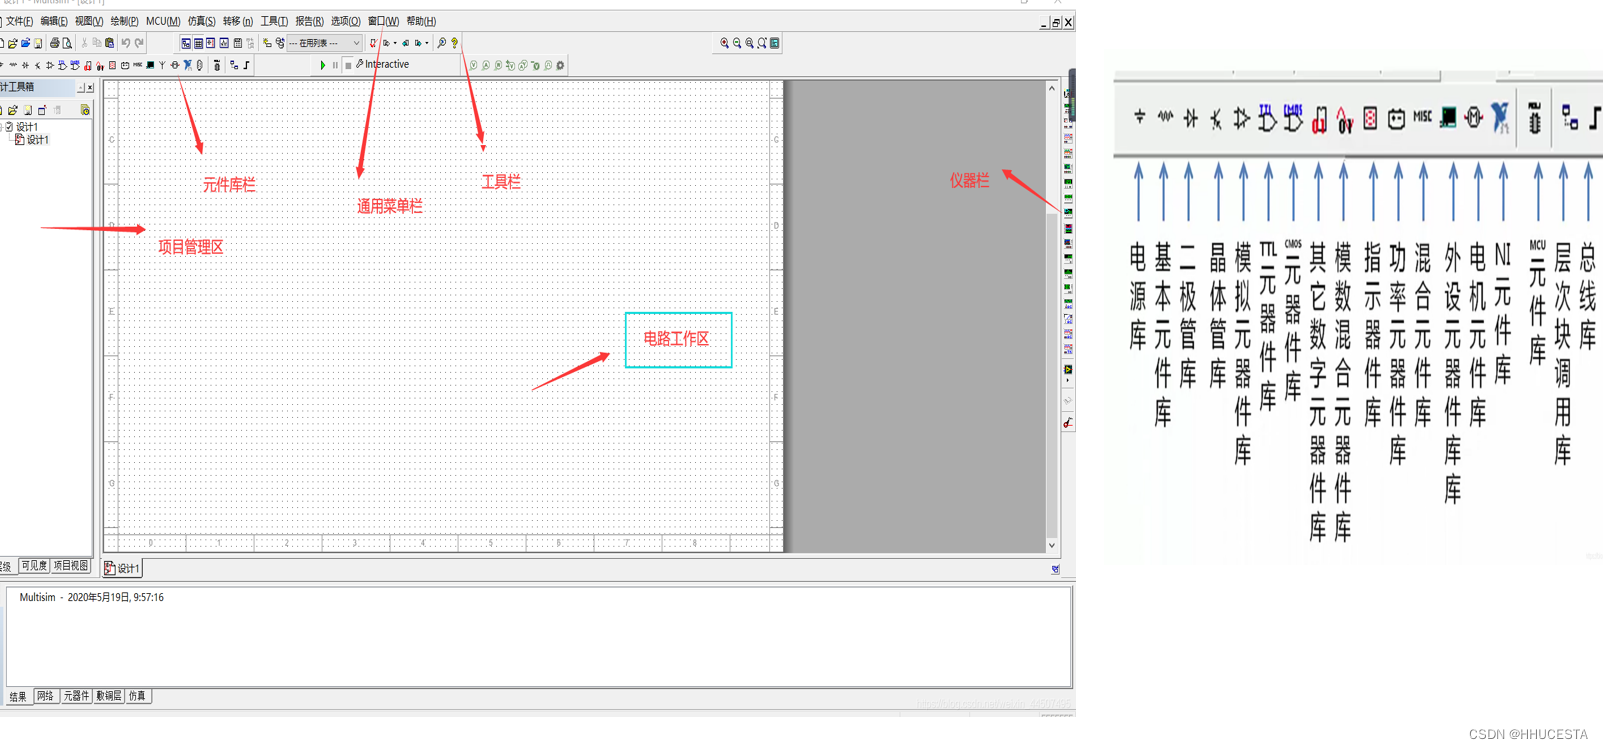Image resolution: width=1603 pixels, height=749 pixels.
Task: Open the 视图(V) menu
Action: (89, 21)
